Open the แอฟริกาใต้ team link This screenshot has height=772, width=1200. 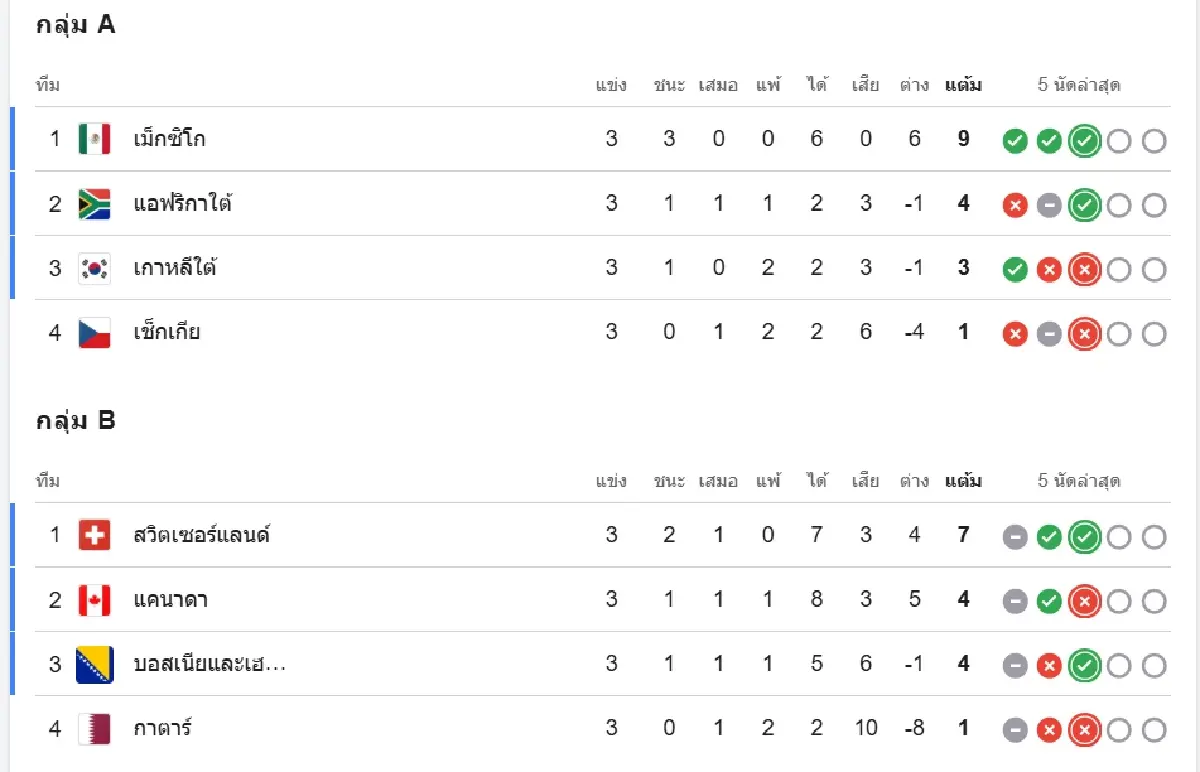point(182,204)
